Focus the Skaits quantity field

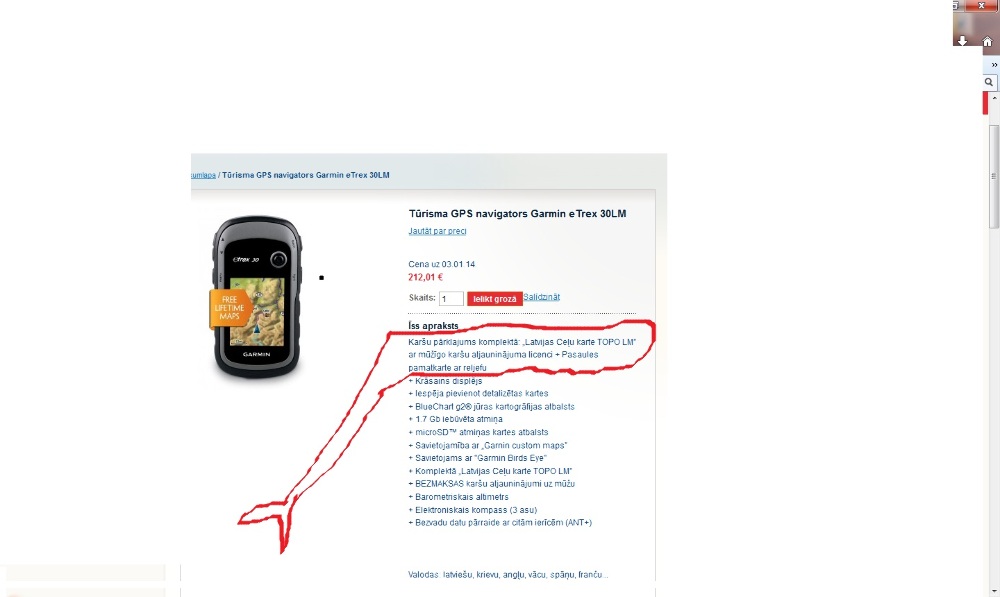coord(451,298)
